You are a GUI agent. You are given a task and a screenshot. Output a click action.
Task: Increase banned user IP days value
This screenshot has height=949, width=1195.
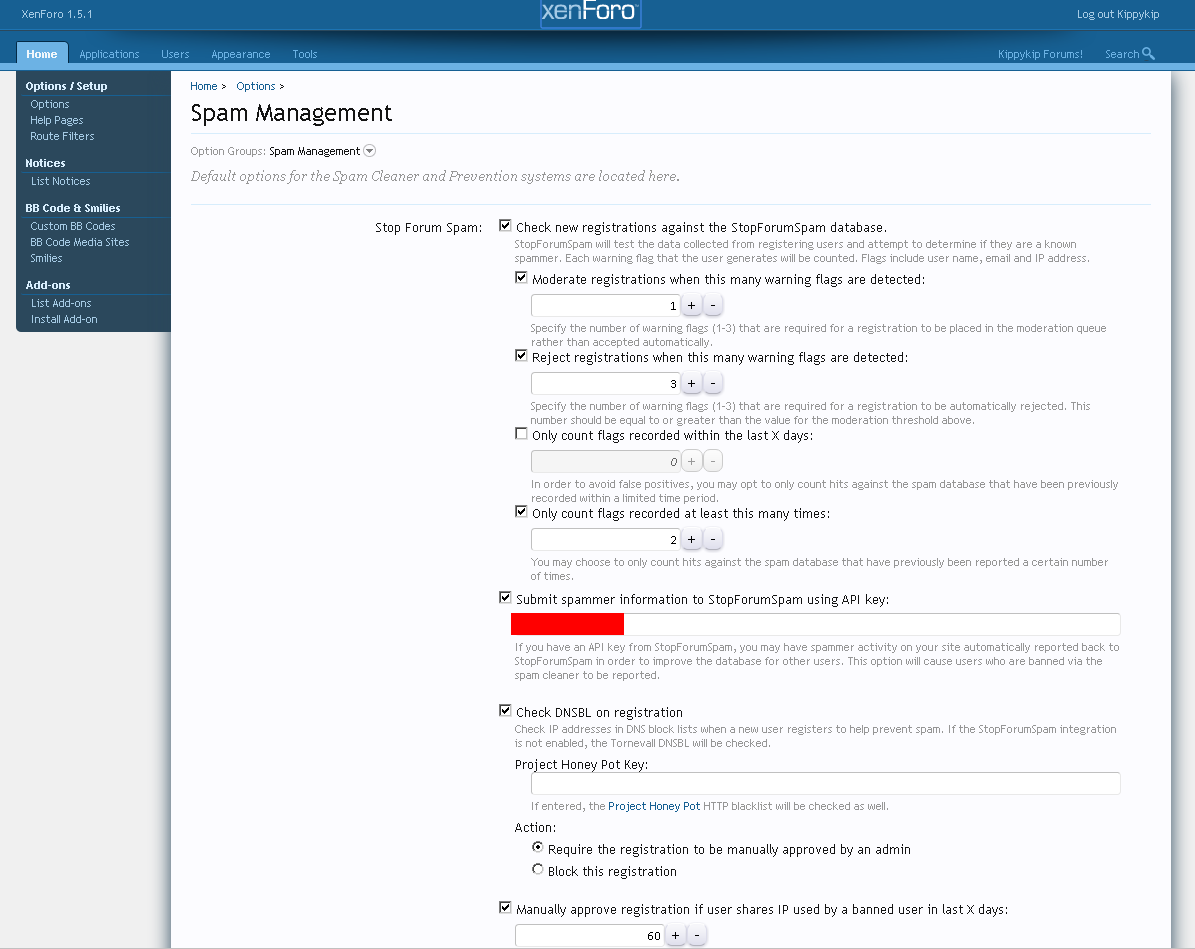click(675, 936)
